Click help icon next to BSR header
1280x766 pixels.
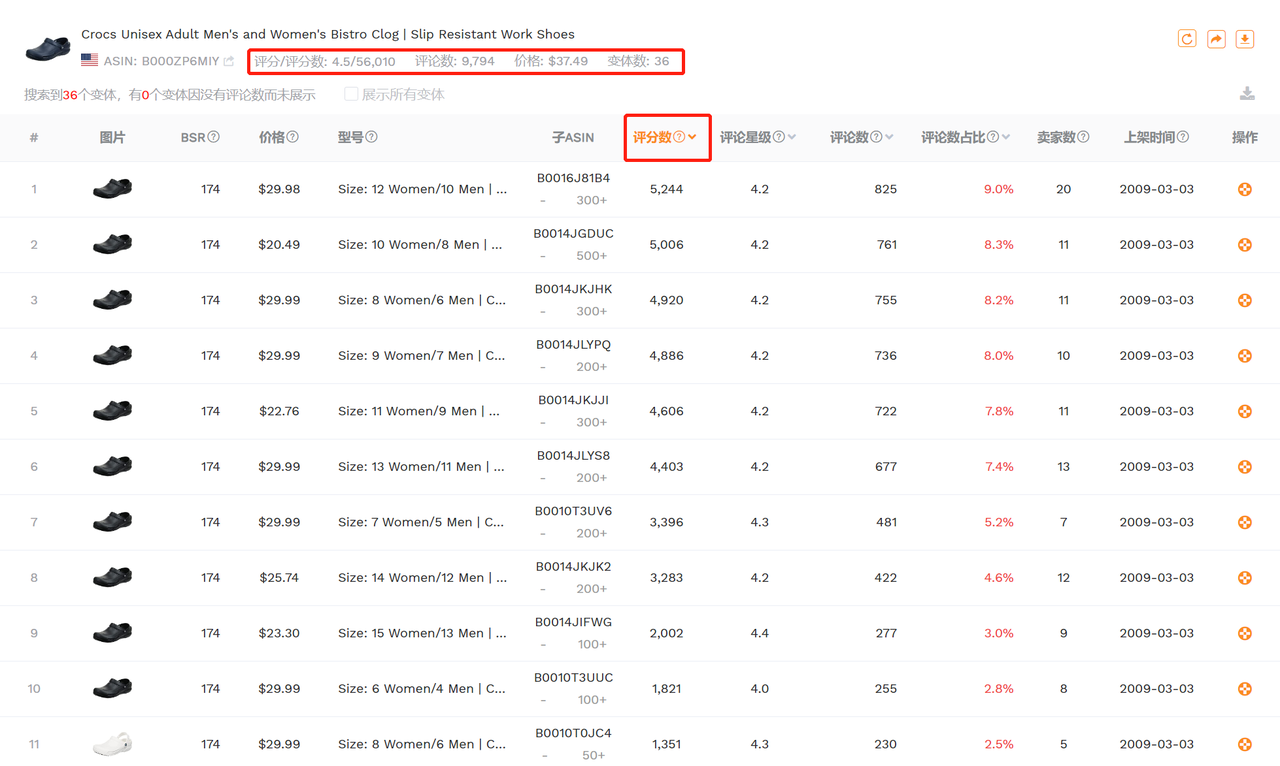[x=213, y=137]
